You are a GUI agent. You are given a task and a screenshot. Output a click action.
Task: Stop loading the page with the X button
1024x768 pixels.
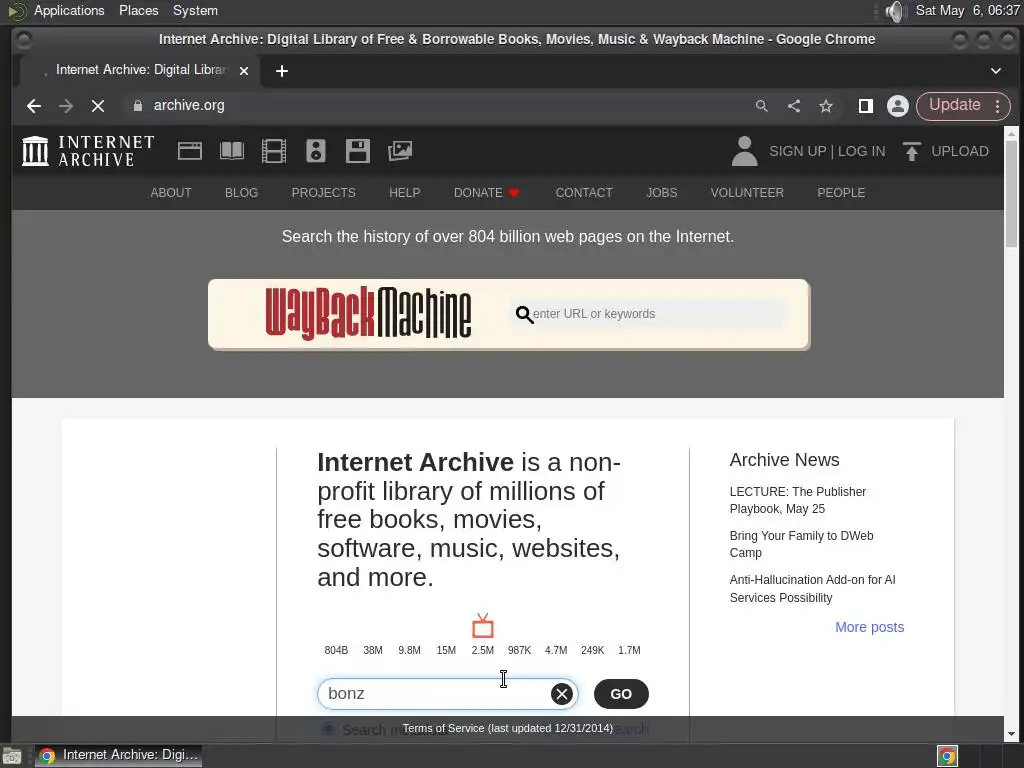(x=98, y=106)
